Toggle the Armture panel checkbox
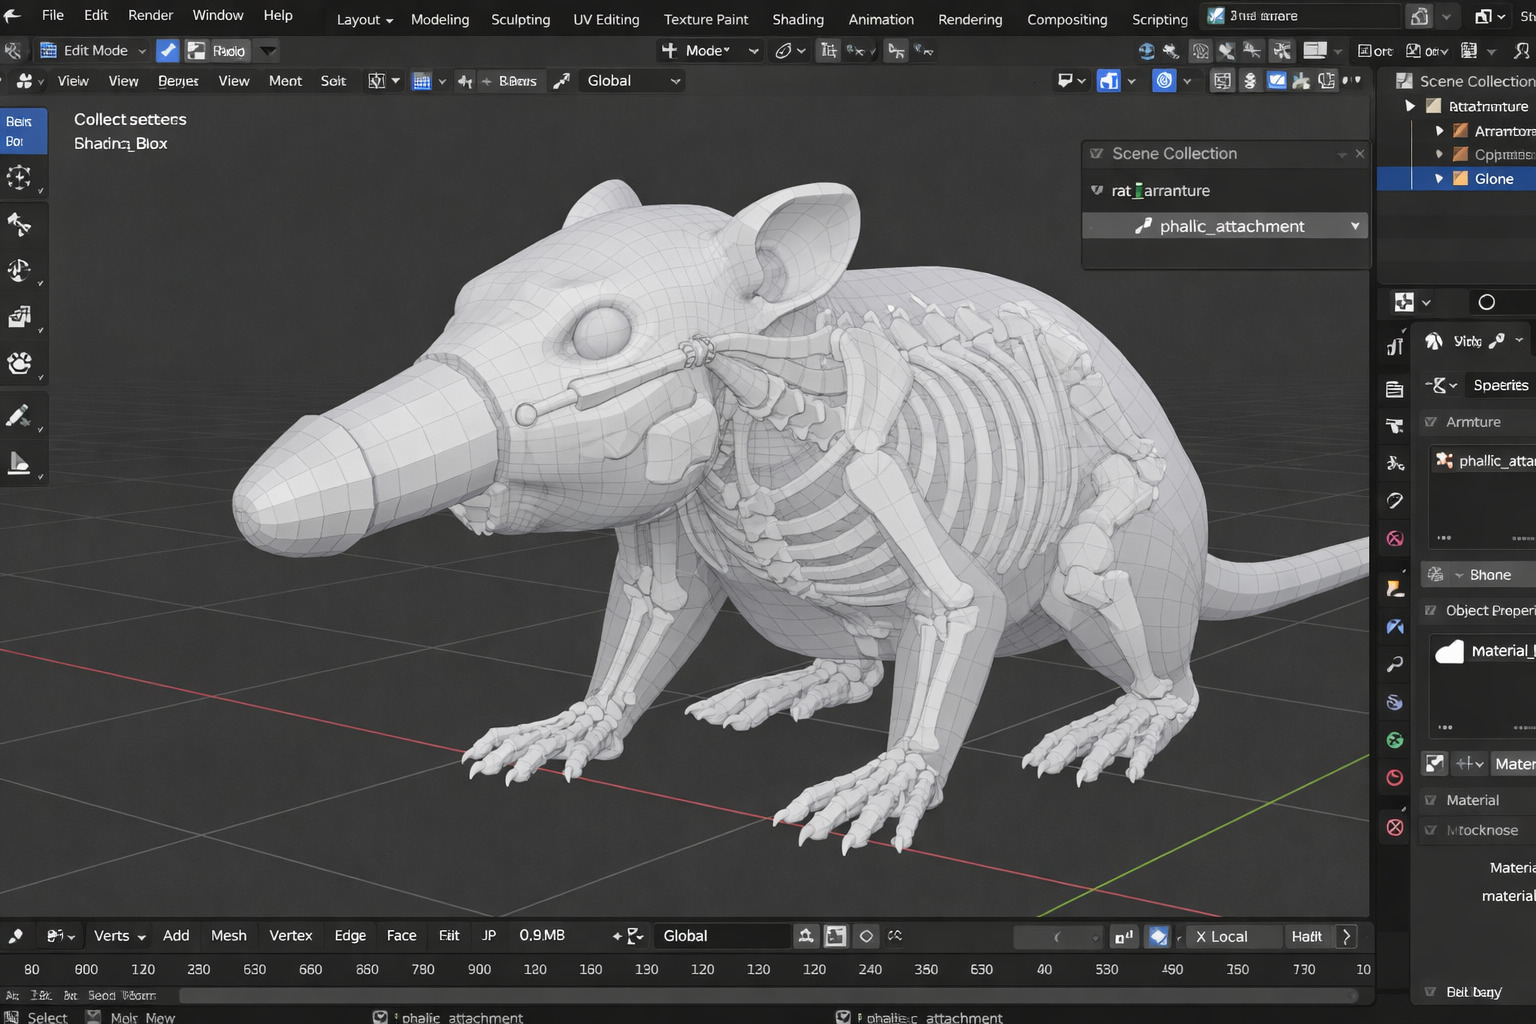 click(1431, 422)
